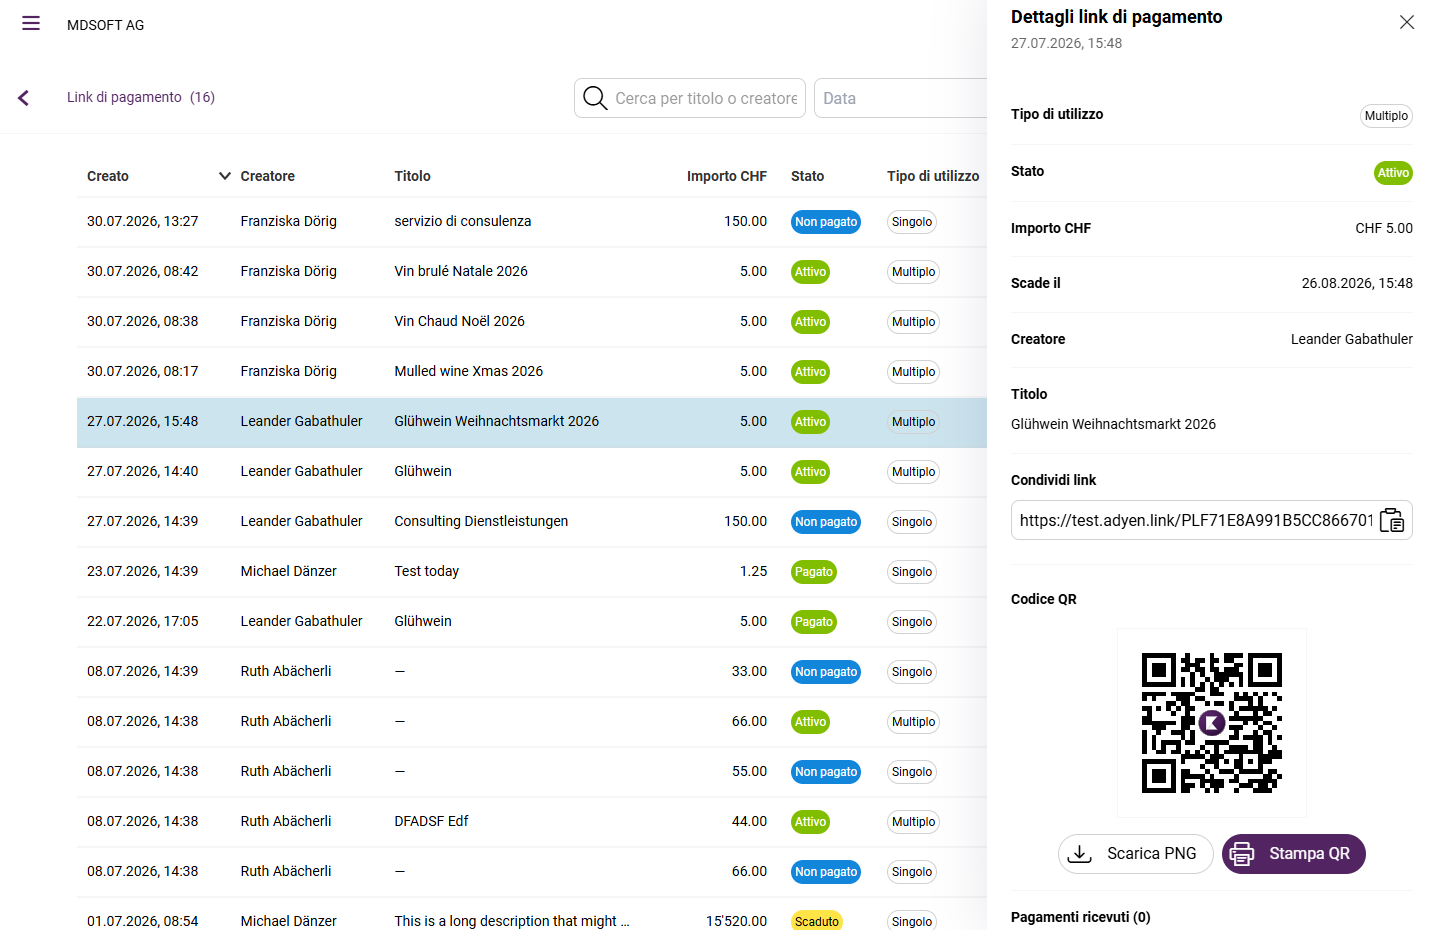Viewport: 1434px width, 930px height.
Task: Click the 22.07.2026, 17:05 date cell
Action: pyautogui.click(x=143, y=621)
